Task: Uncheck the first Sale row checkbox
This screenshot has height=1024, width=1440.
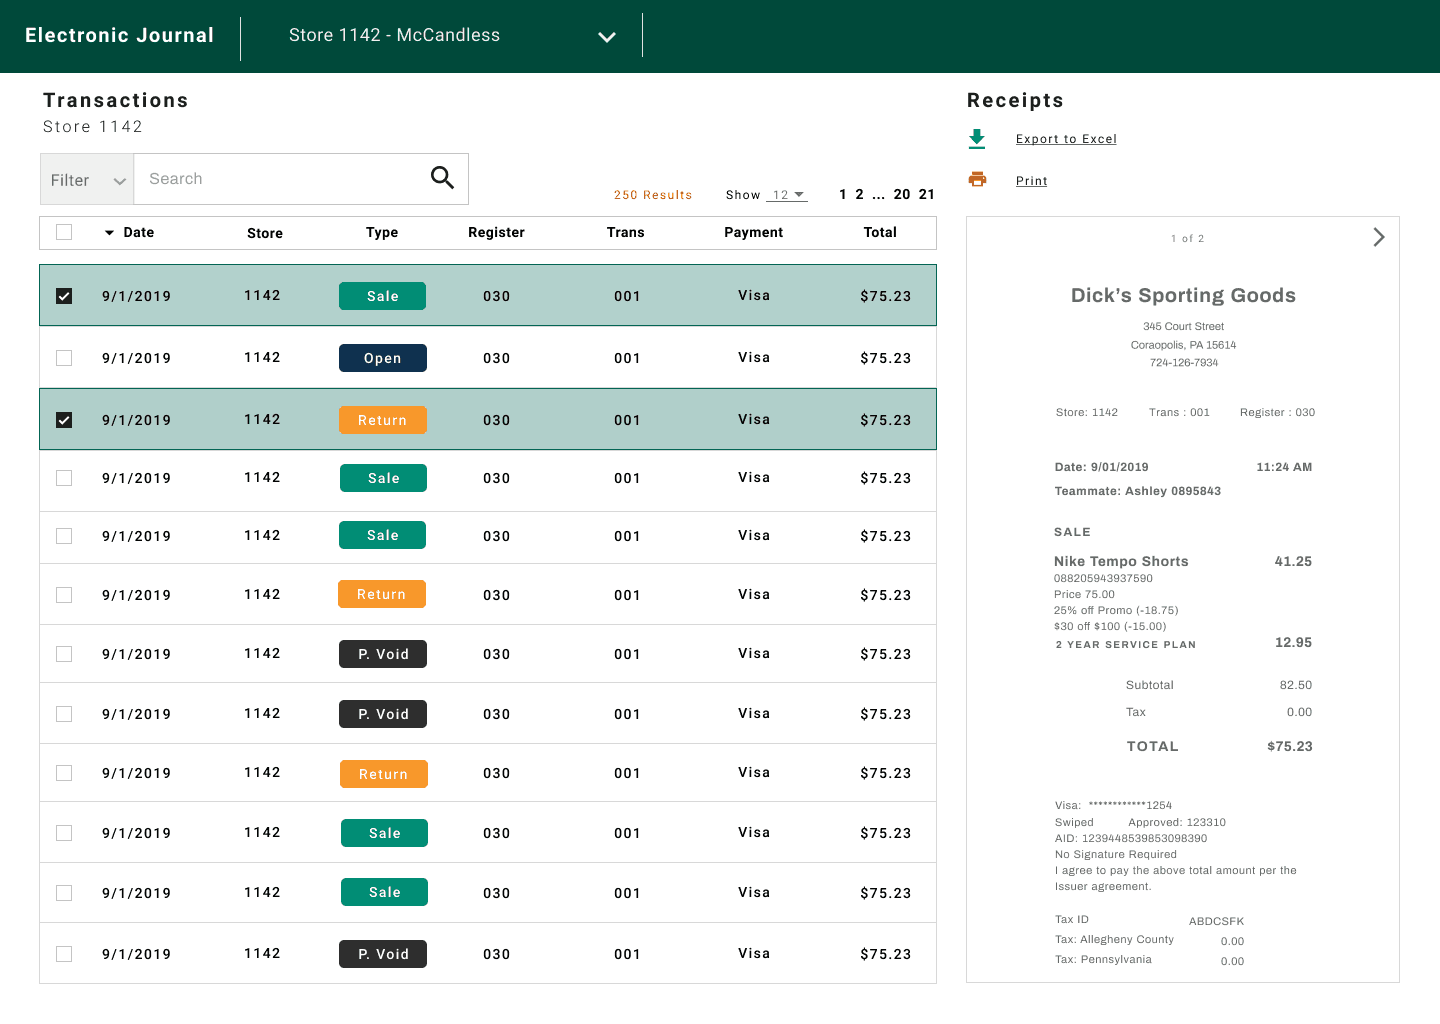Action: tap(64, 296)
